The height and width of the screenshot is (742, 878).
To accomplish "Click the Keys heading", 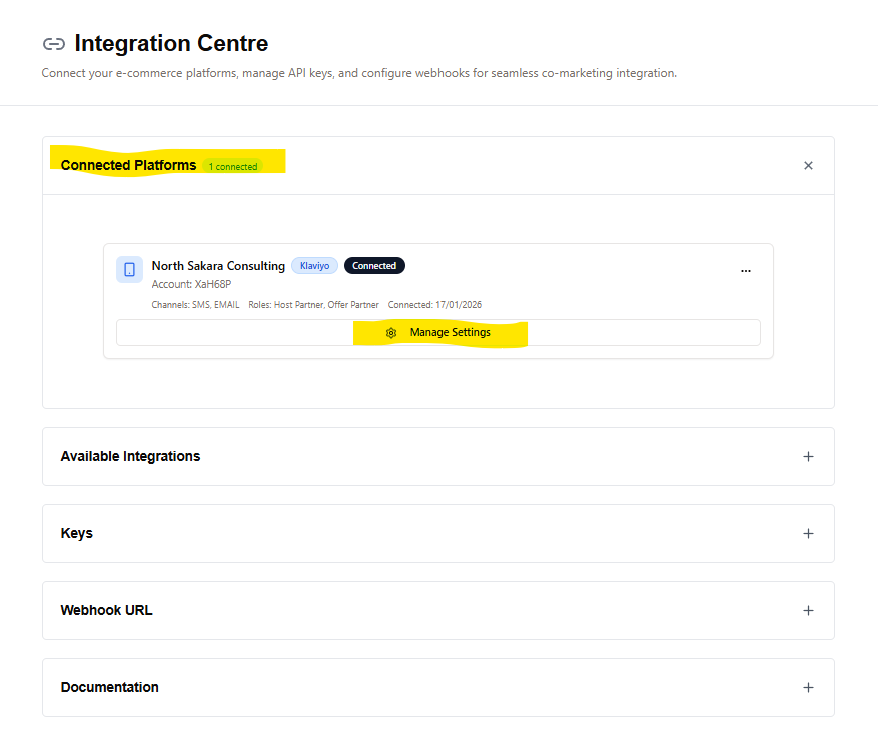I will coord(77,533).
